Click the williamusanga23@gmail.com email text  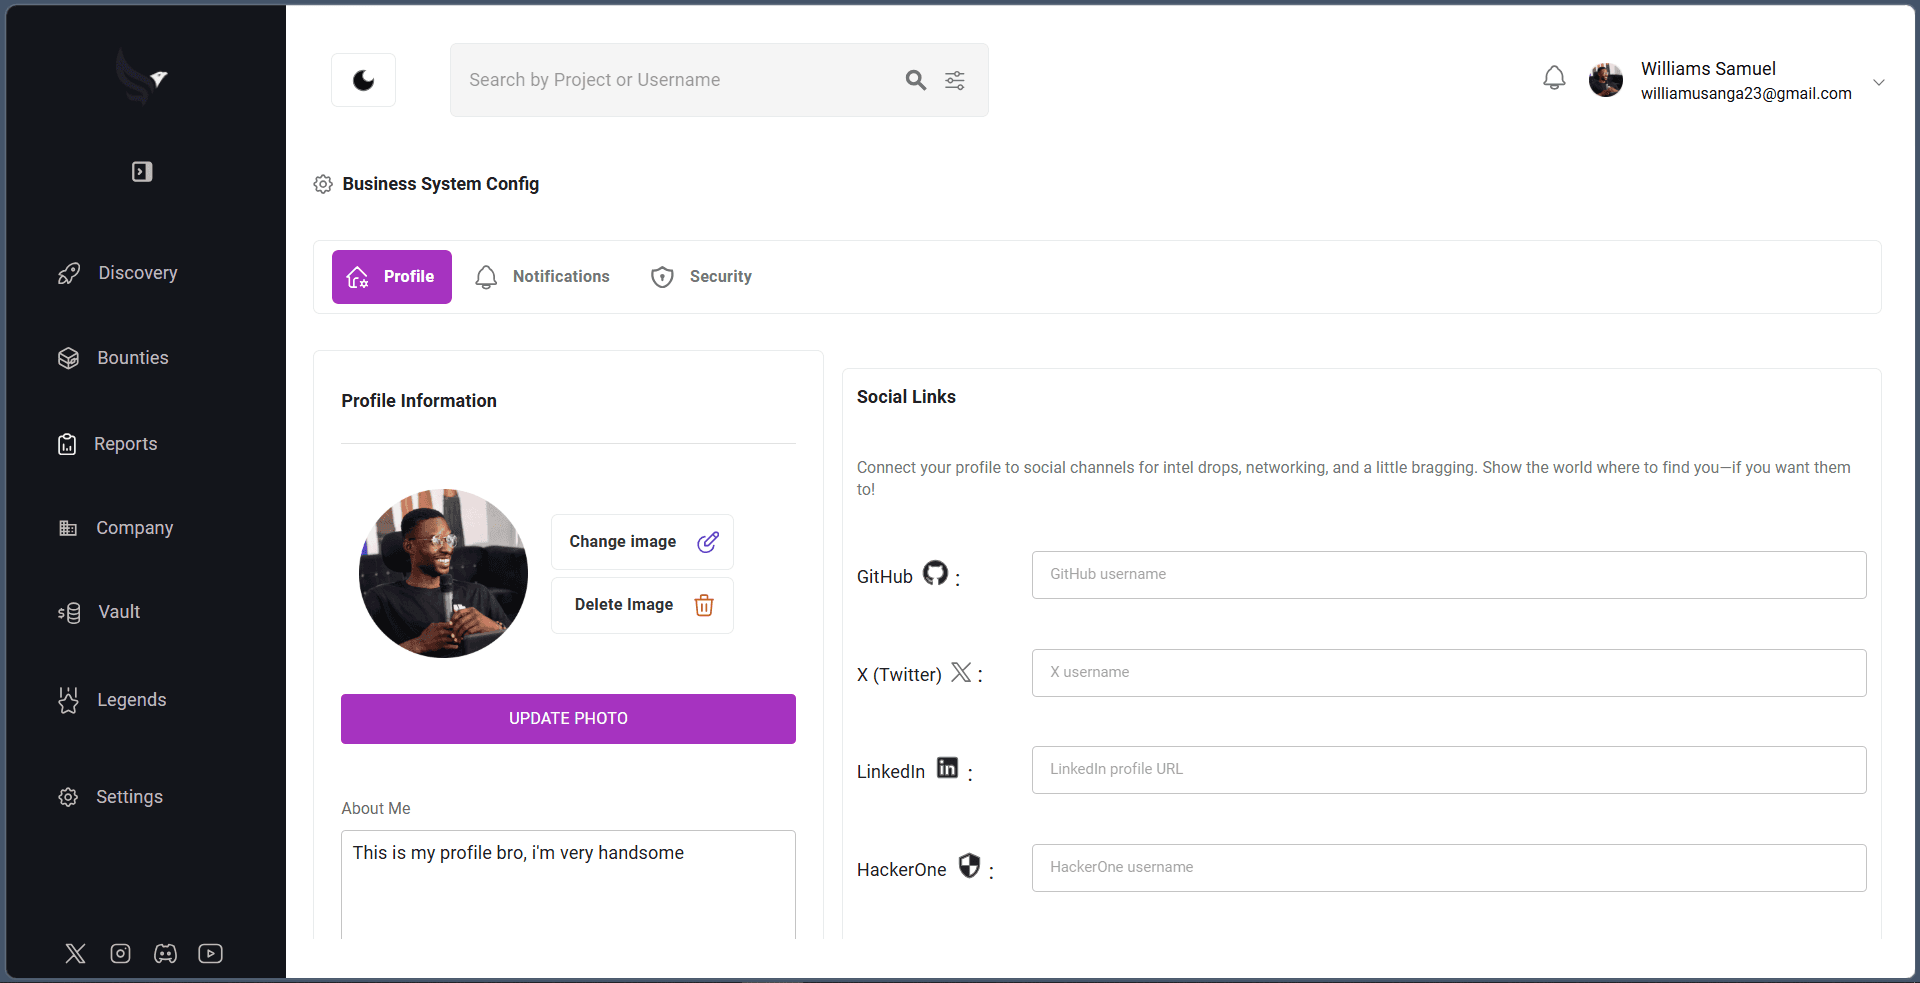1746,93
